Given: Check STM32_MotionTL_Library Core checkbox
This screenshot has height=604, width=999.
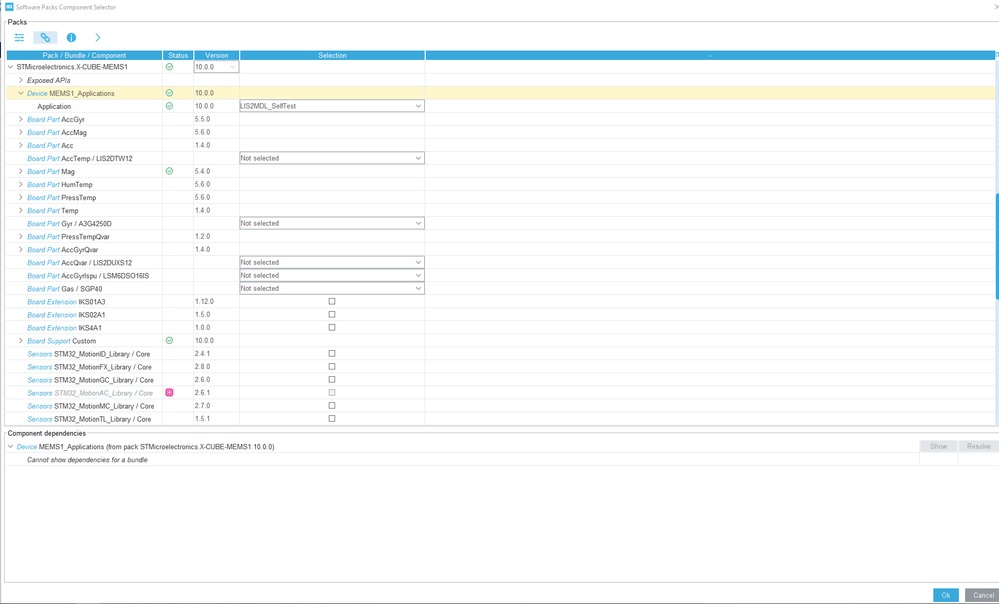Looking at the screenshot, I should (332, 419).
